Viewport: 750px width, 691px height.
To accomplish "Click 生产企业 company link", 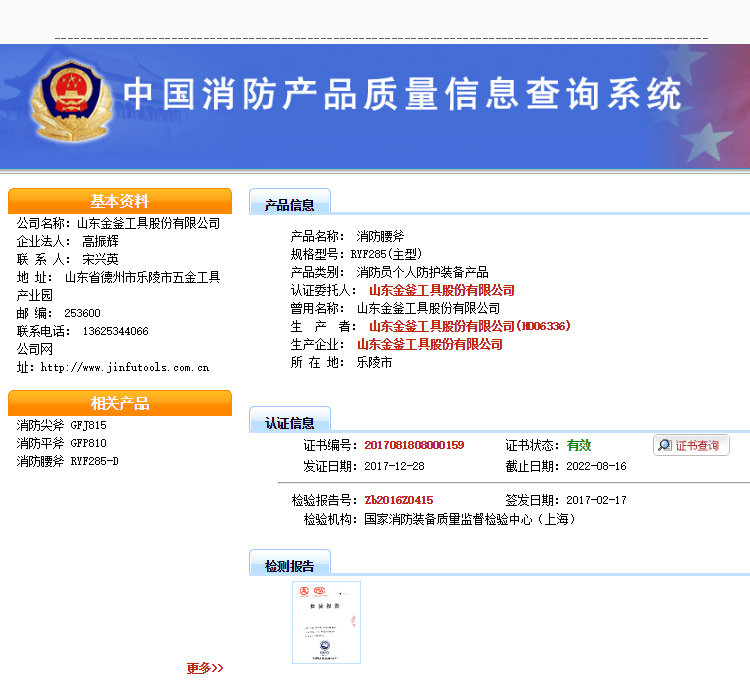I will 430,344.
